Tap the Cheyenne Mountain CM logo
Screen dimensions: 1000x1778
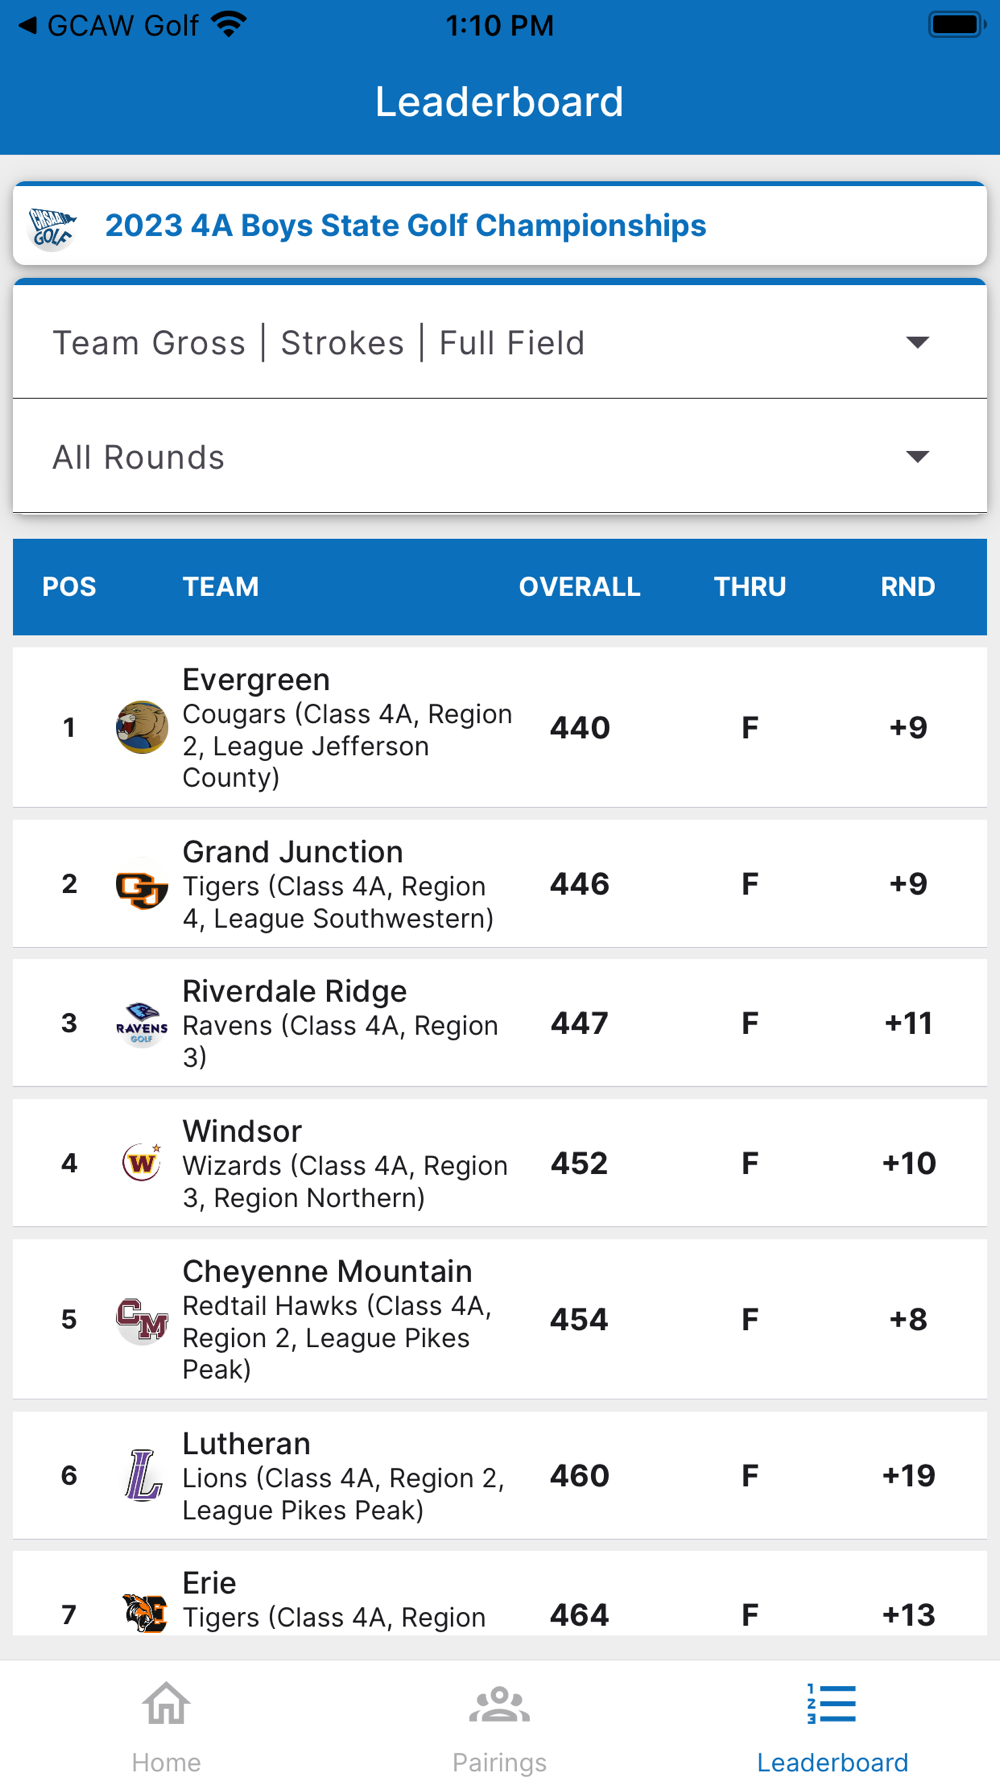[141, 1320]
